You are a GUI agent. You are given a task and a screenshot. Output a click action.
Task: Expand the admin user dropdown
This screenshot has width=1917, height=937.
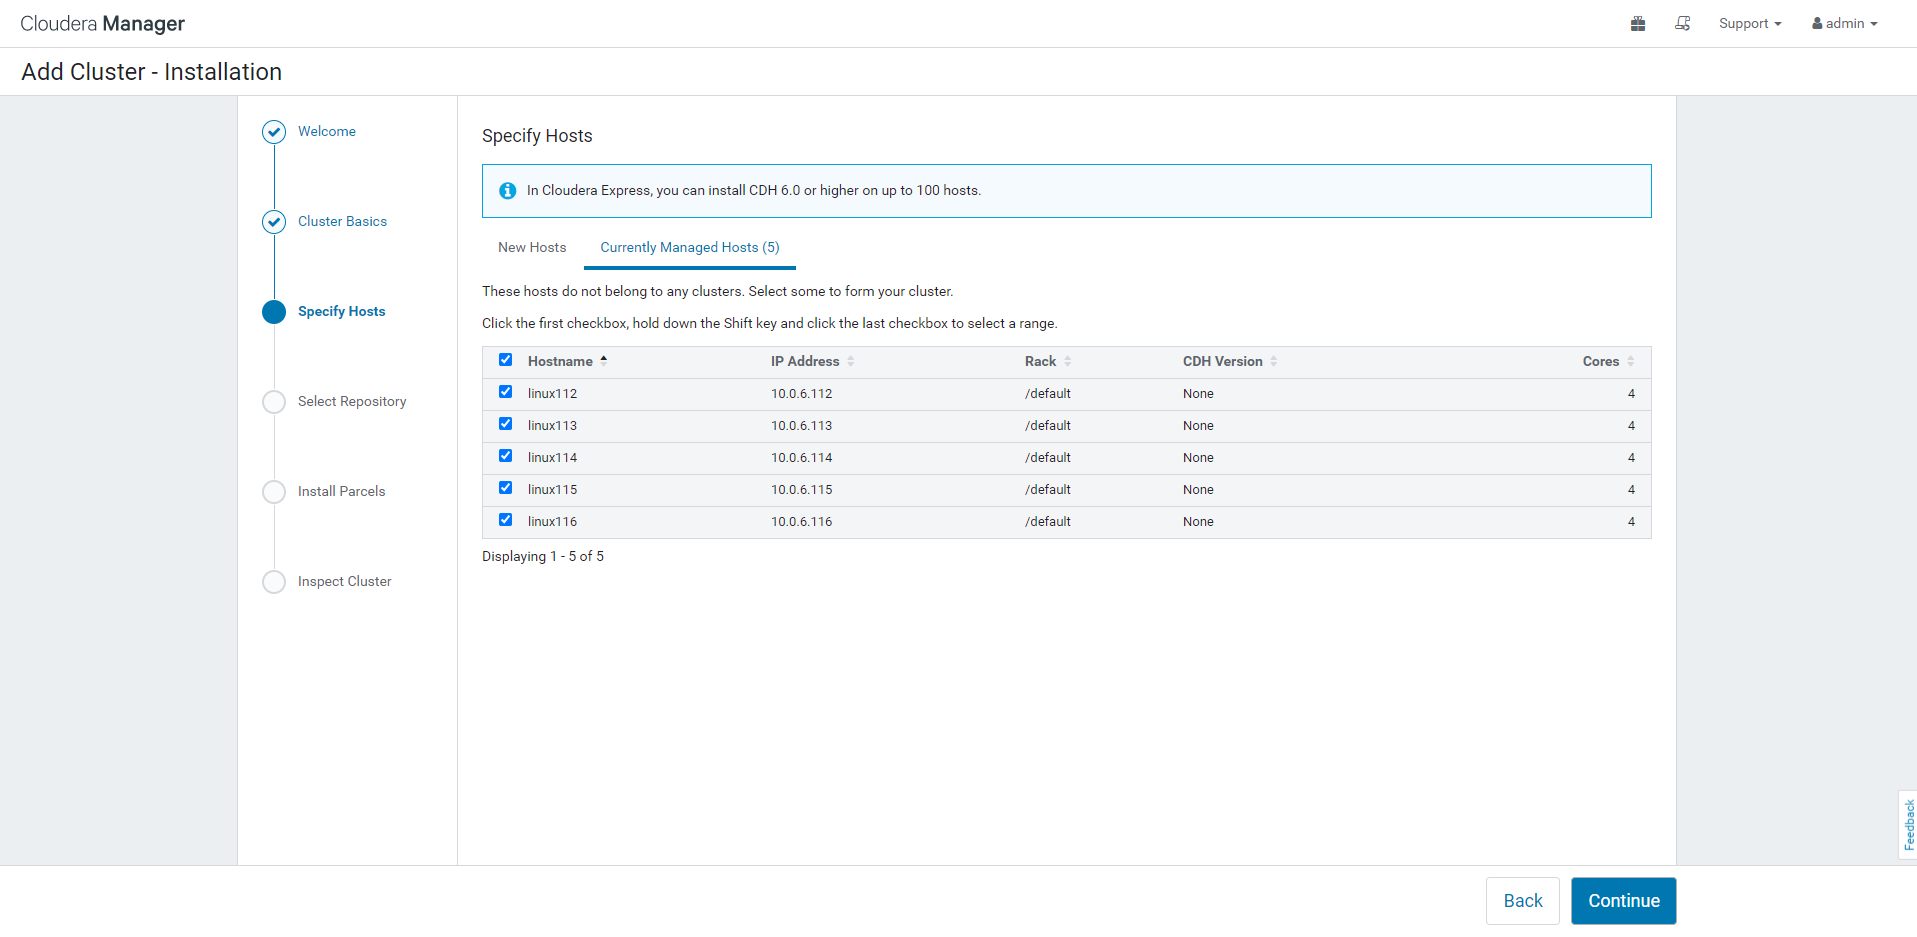click(1844, 24)
